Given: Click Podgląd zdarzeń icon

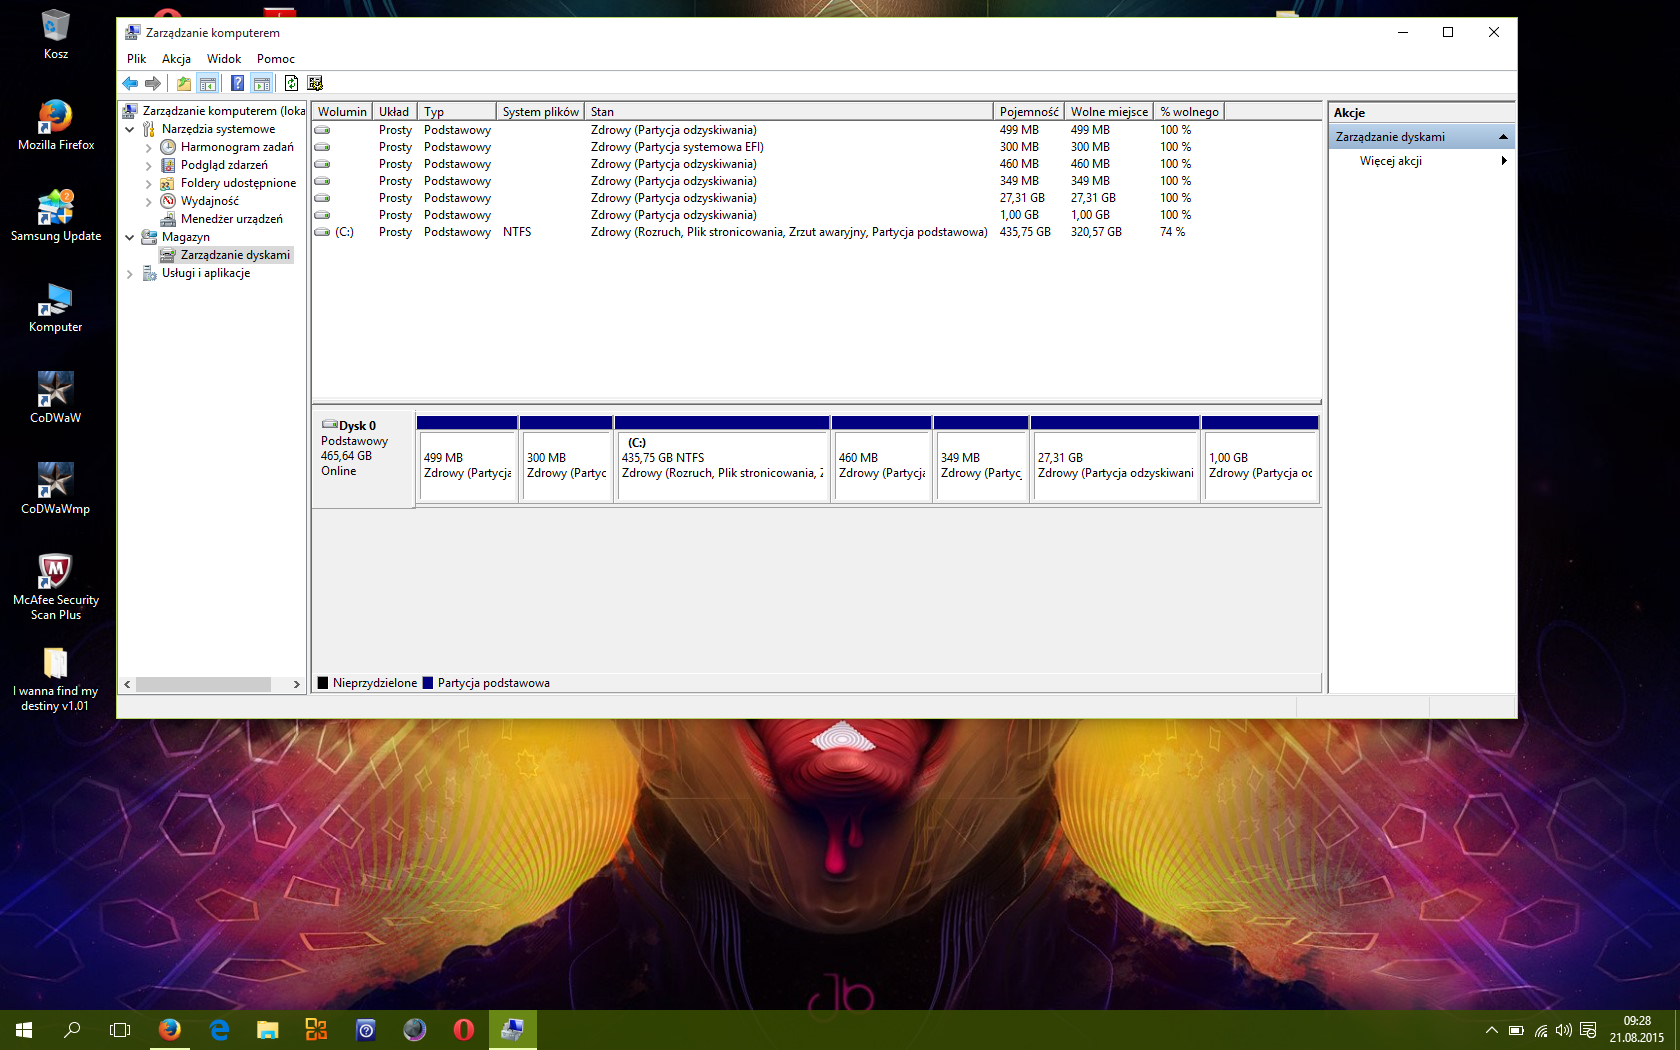Looking at the screenshot, I should tap(168, 165).
